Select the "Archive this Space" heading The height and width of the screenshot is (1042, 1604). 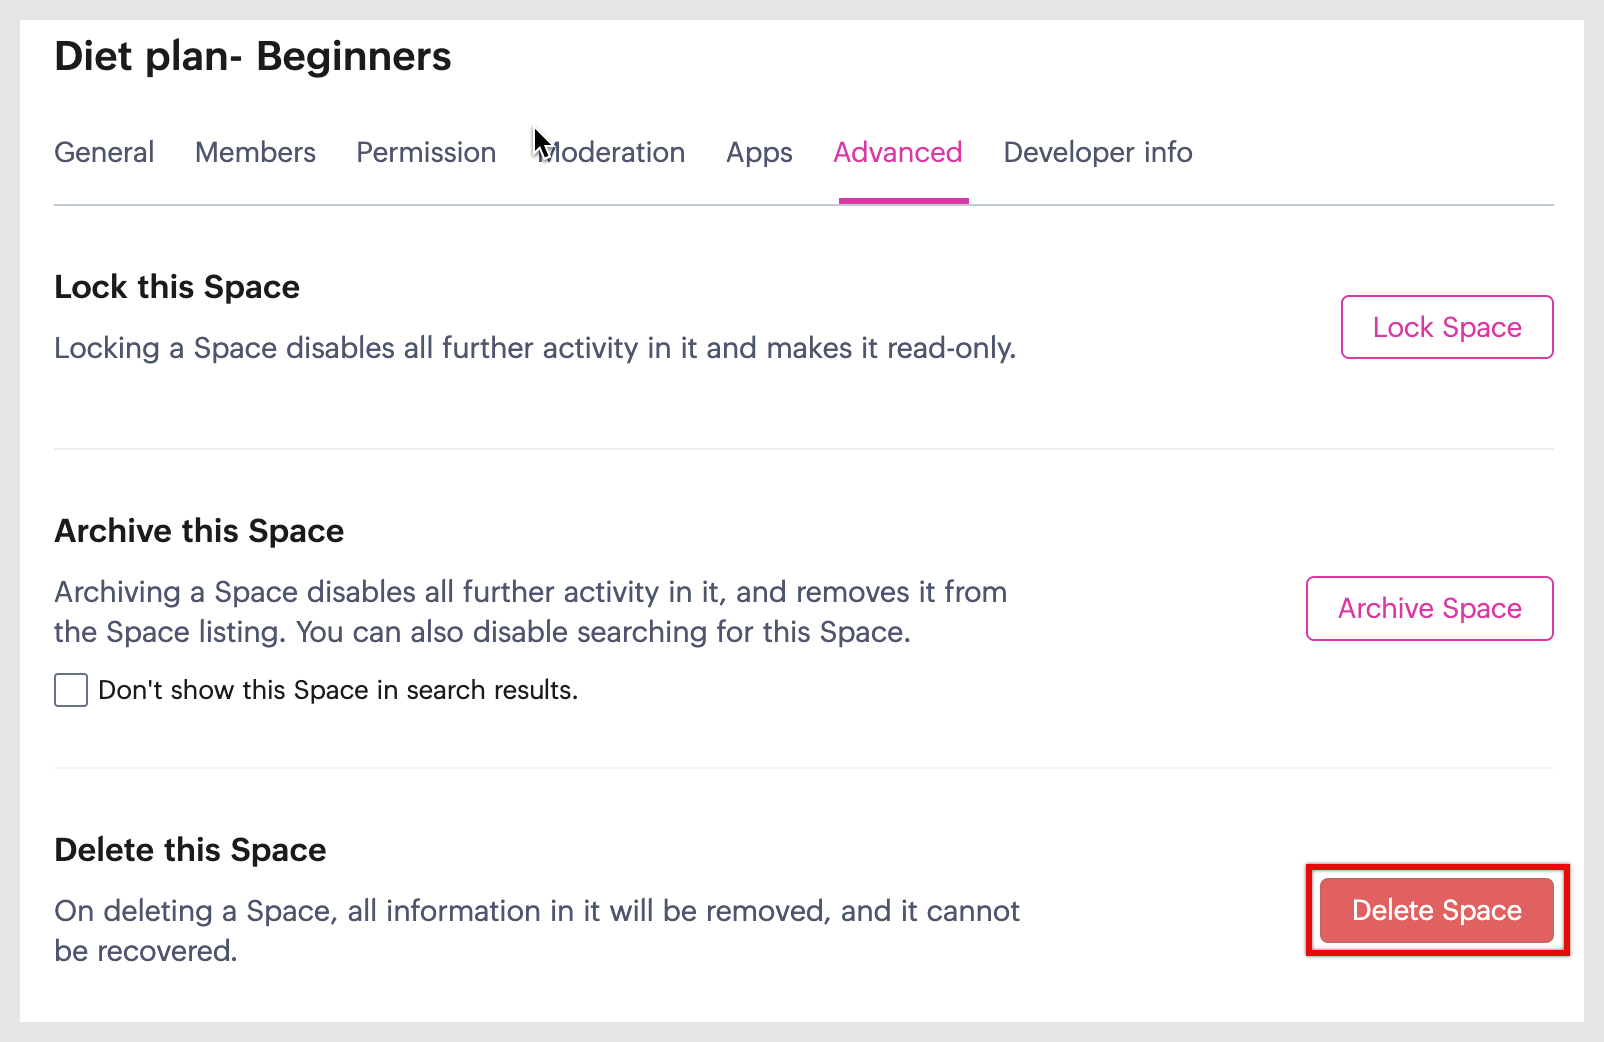[199, 531]
